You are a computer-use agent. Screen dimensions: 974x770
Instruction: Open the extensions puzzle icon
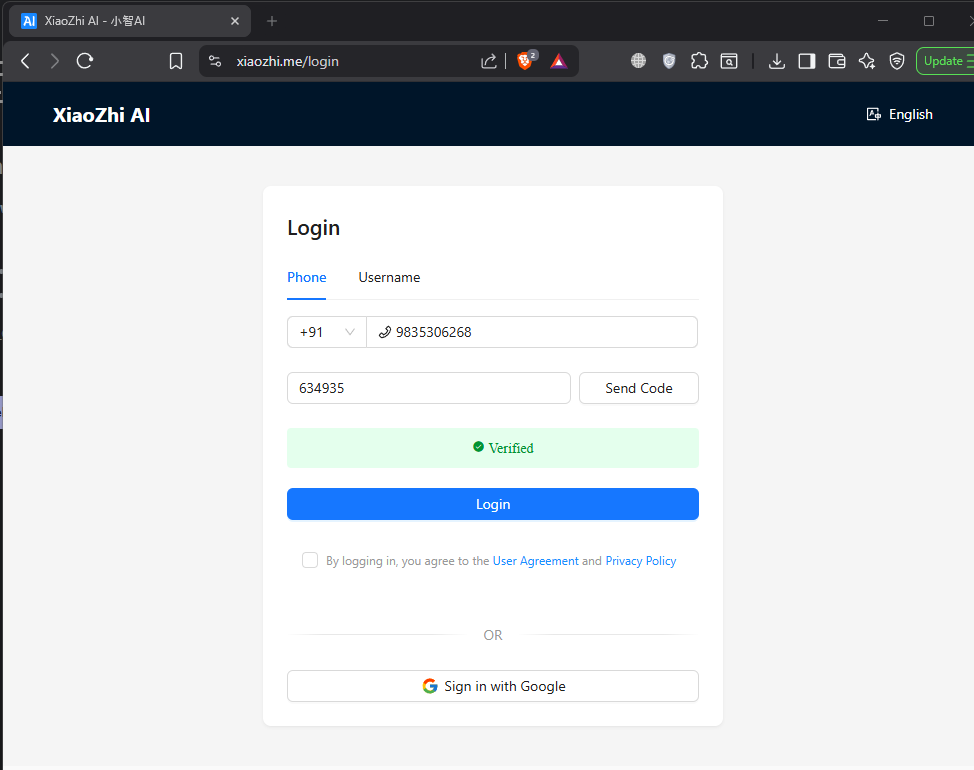pyautogui.click(x=699, y=61)
